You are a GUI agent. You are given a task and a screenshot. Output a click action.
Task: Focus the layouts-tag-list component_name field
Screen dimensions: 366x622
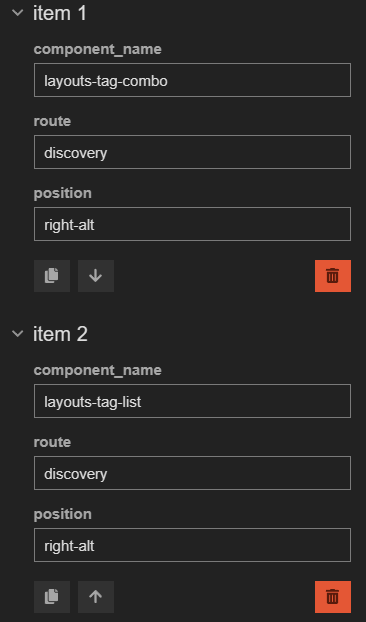point(192,401)
